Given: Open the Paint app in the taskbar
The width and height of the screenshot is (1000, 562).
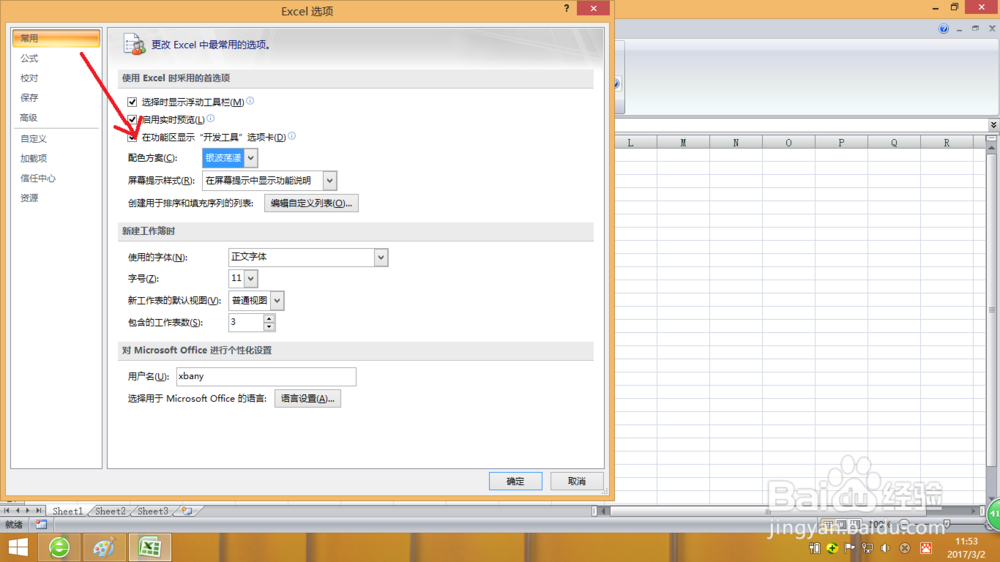Looking at the screenshot, I should tap(104, 547).
